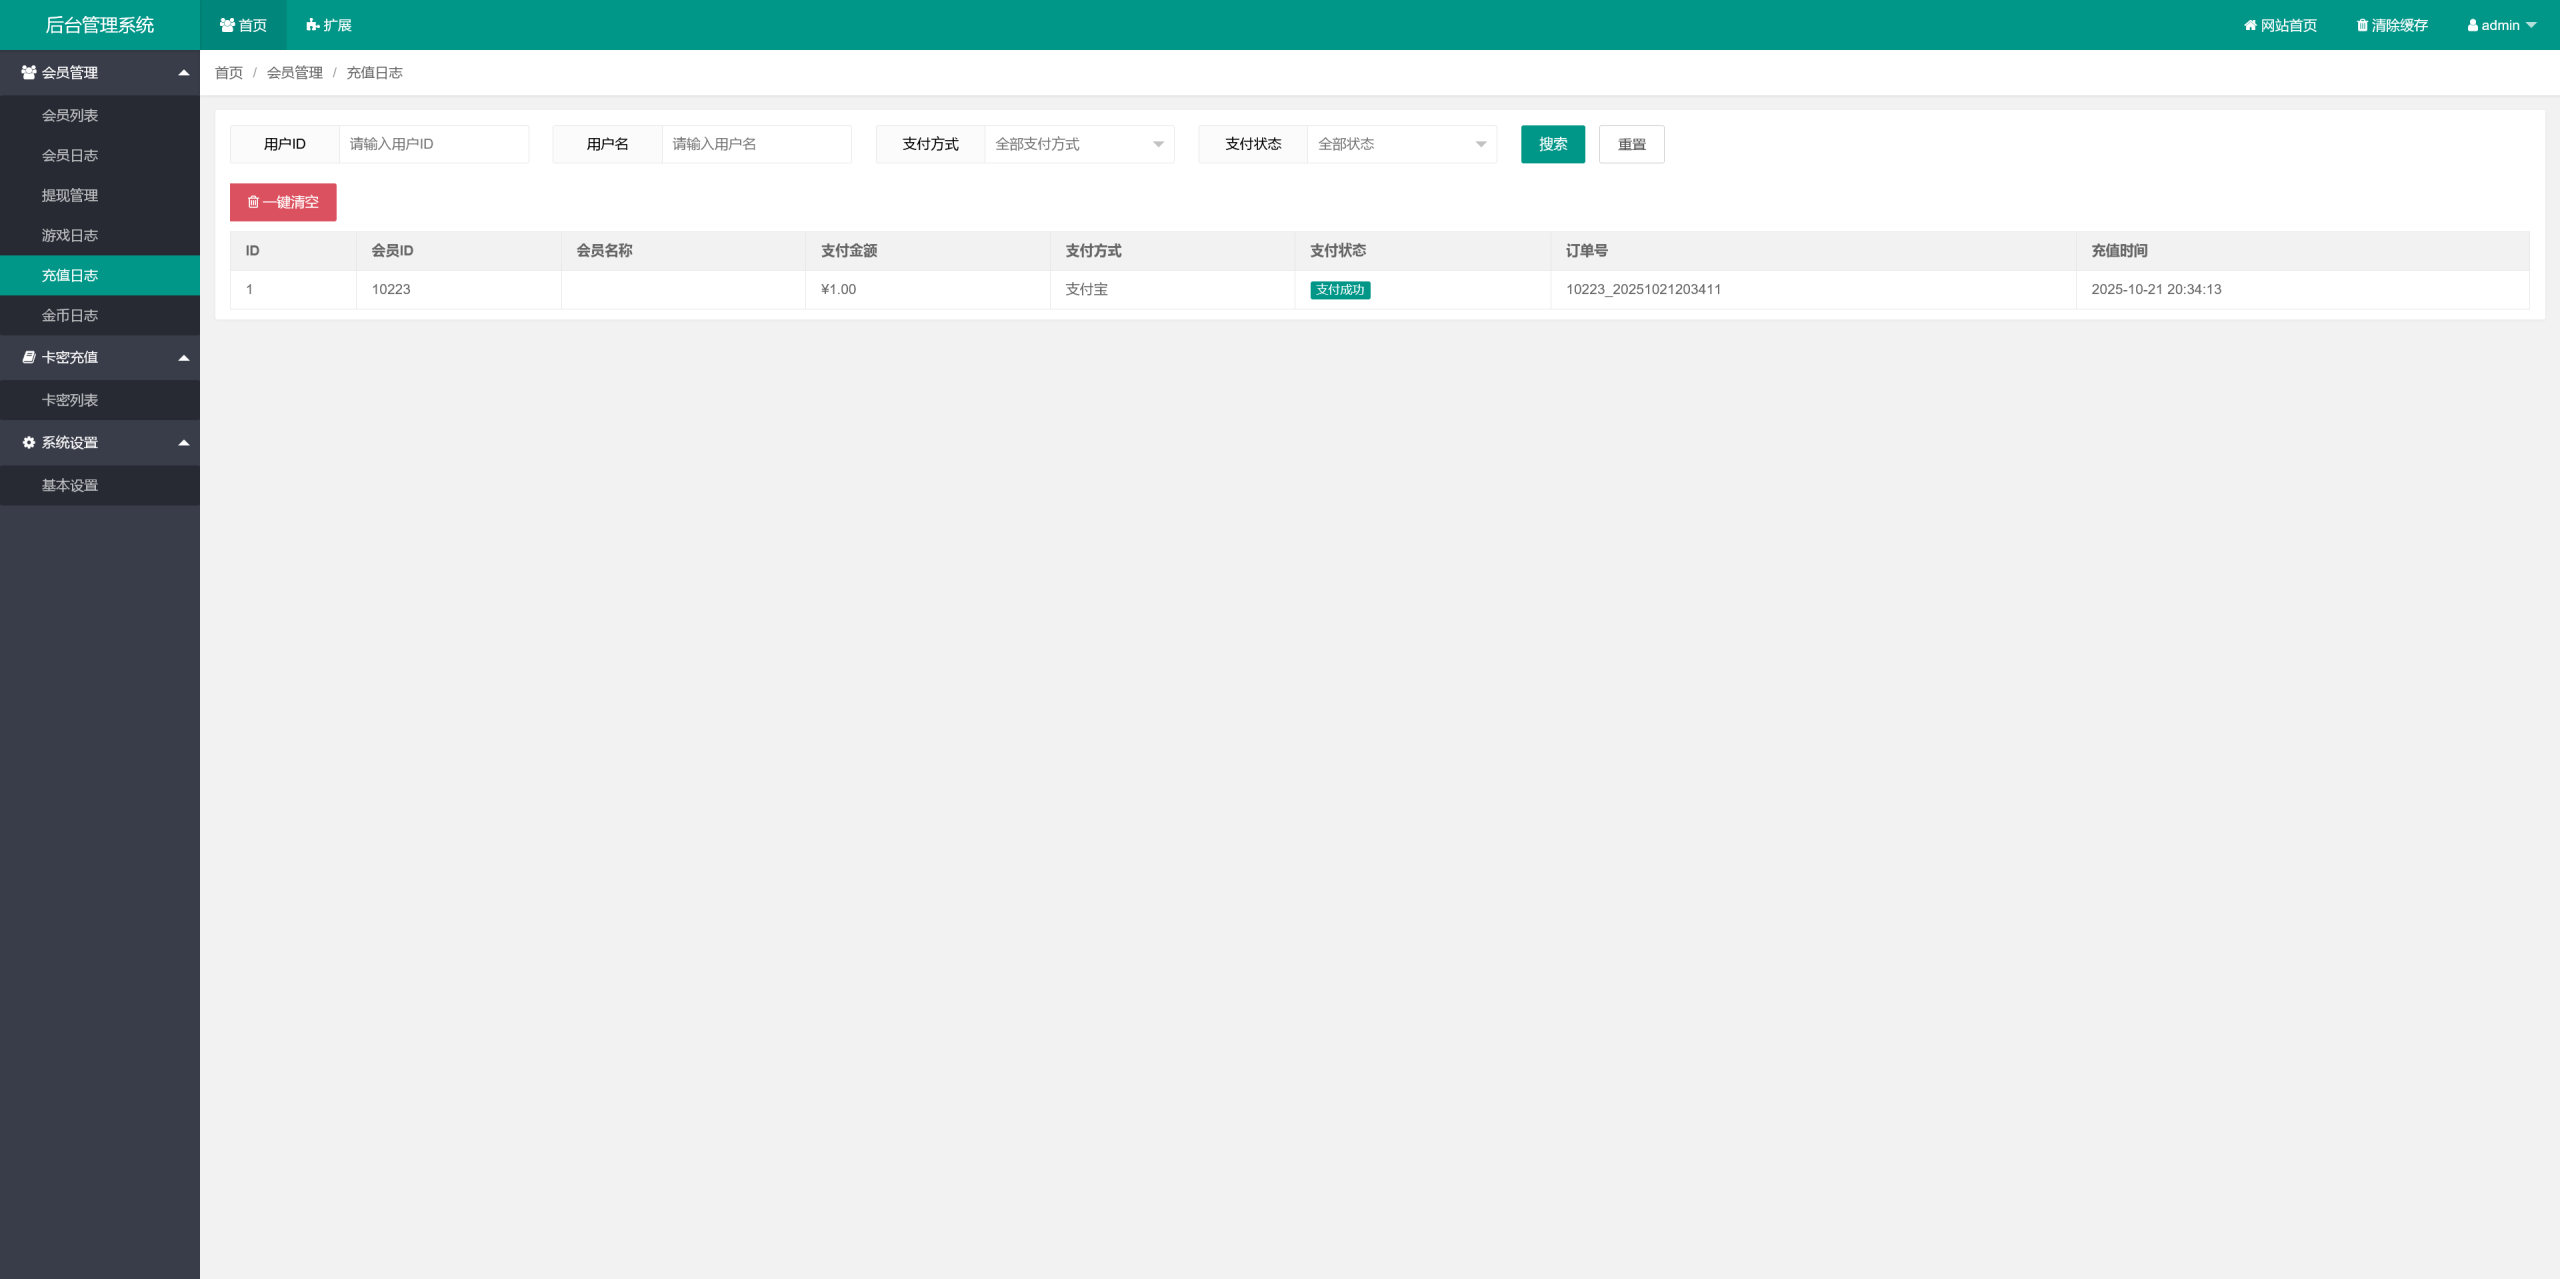Image resolution: width=2560 pixels, height=1279 pixels.
Task: Focus the 用户ID input field
Action: pos(433,145)
